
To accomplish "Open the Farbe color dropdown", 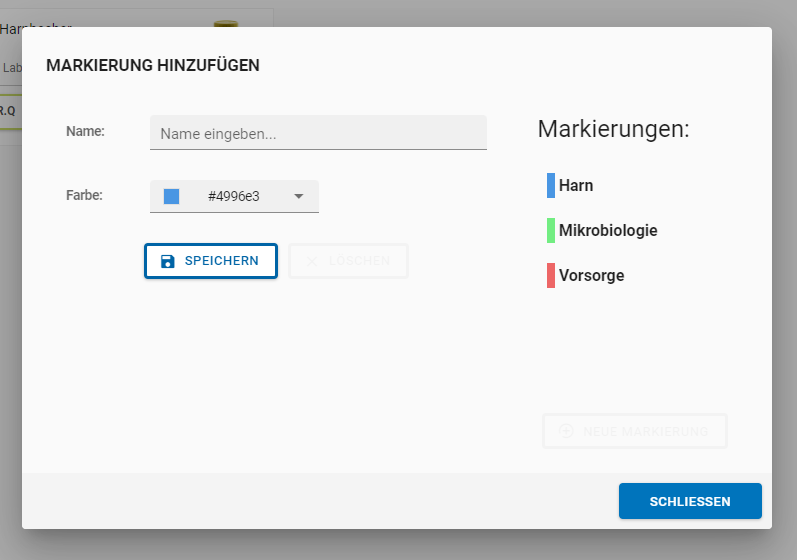I will pyautogui.click(x=234, y=196).
